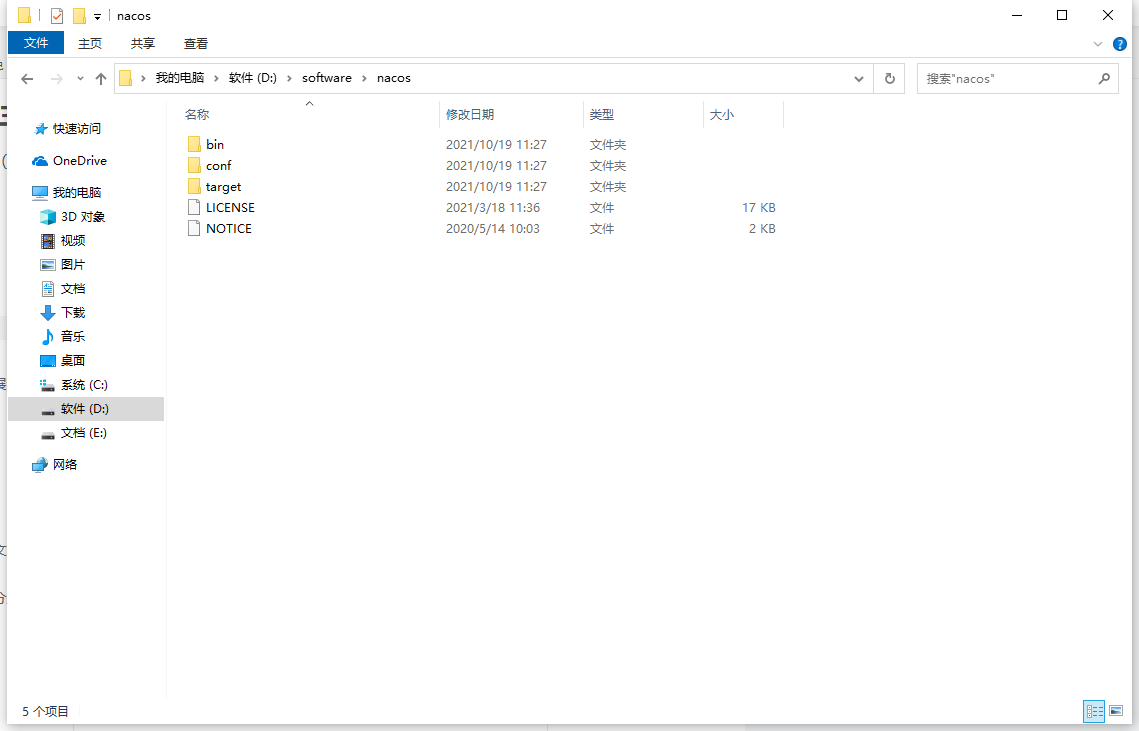Viewport: 1139px width, 731px height.
Task: Go forward with the forward arrow
Action: pos(57,78)
